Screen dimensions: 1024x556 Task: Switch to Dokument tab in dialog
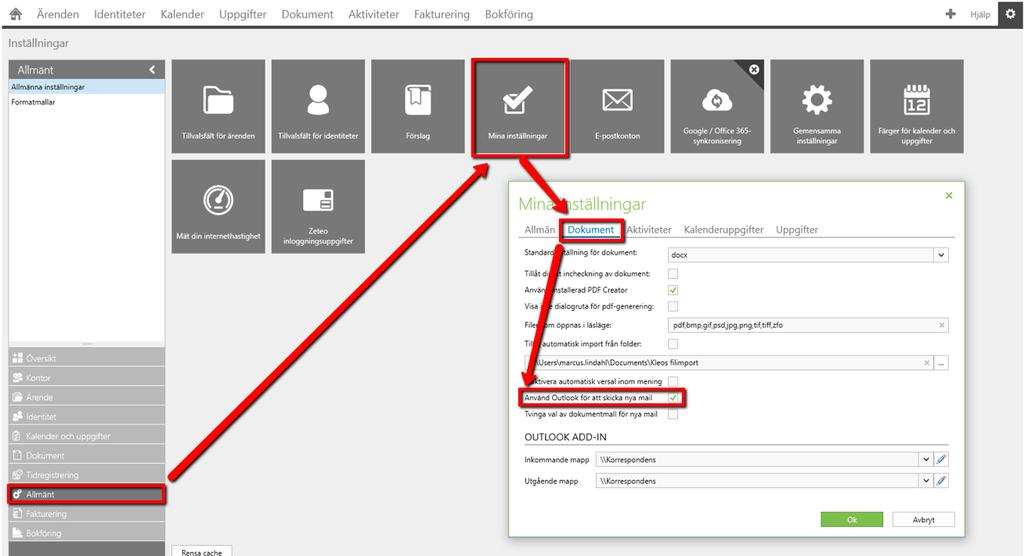(590, 229)
